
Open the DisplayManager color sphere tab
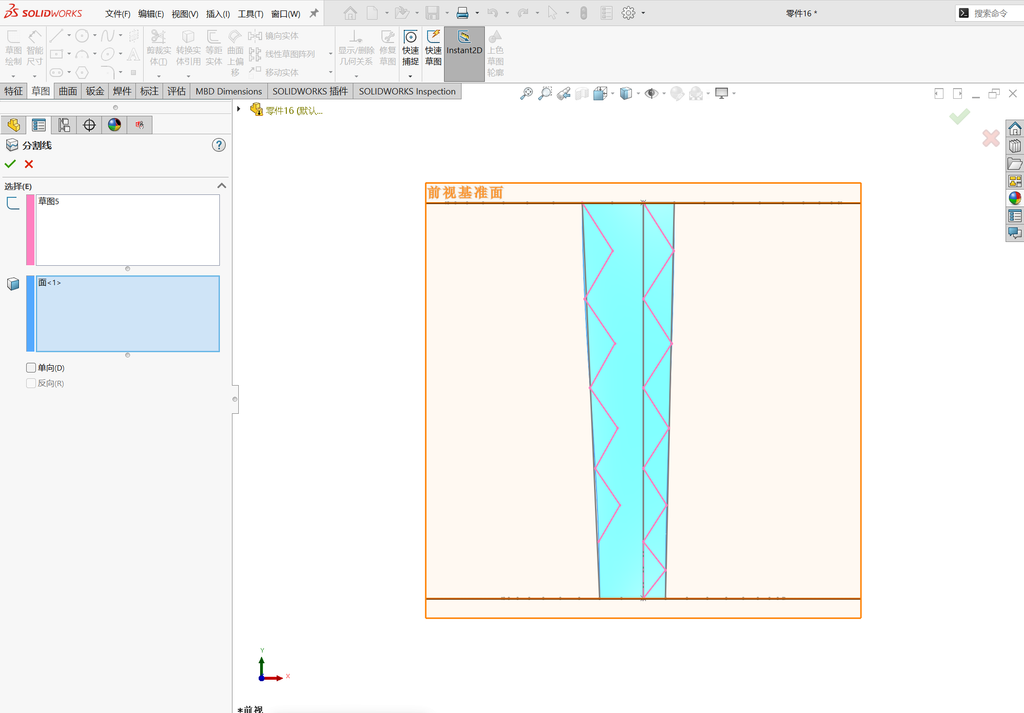tap(114, 125)
